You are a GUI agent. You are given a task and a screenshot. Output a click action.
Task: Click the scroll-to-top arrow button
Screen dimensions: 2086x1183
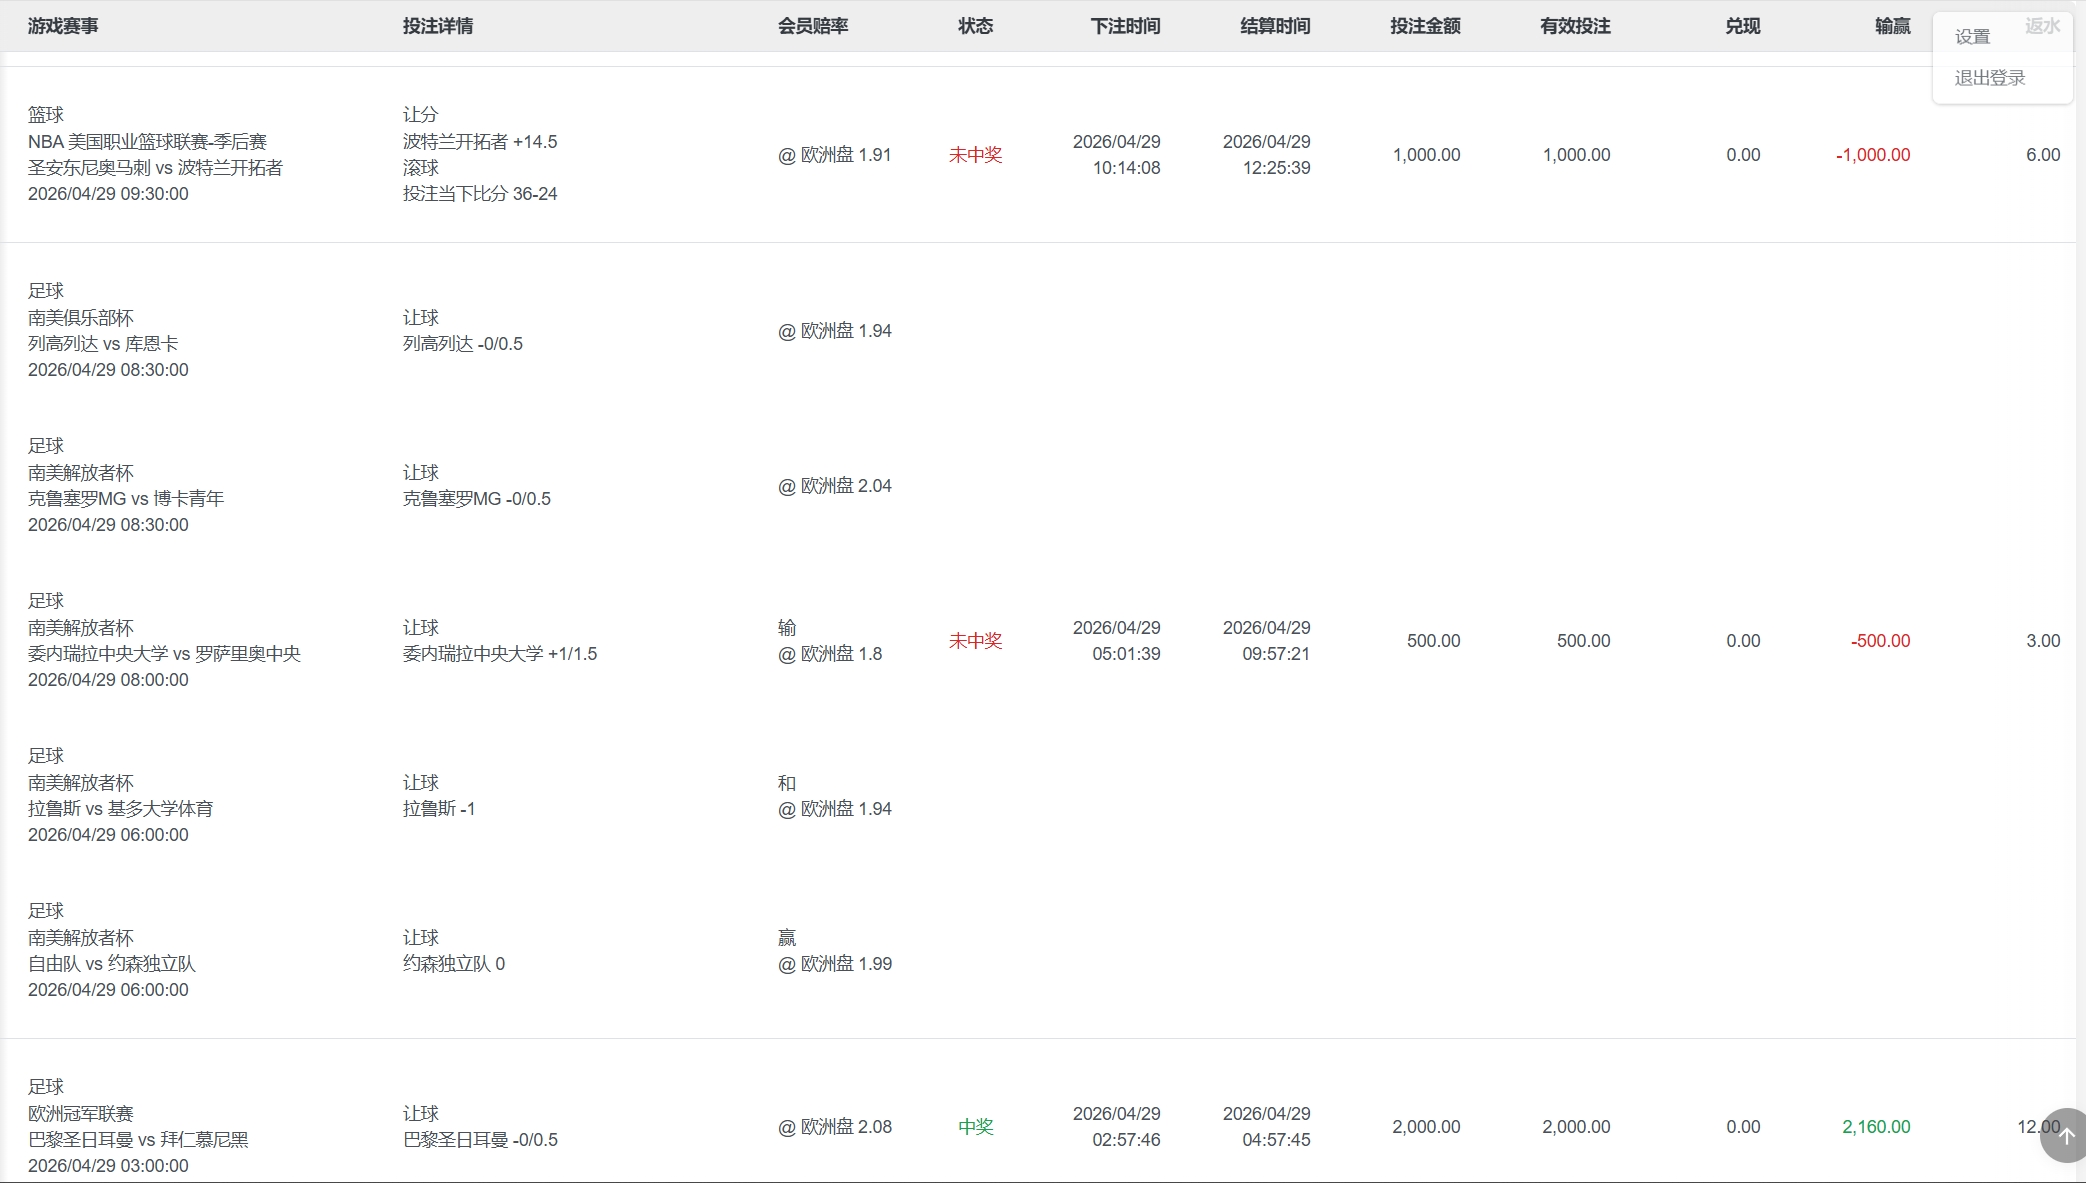(2065, 1135)
